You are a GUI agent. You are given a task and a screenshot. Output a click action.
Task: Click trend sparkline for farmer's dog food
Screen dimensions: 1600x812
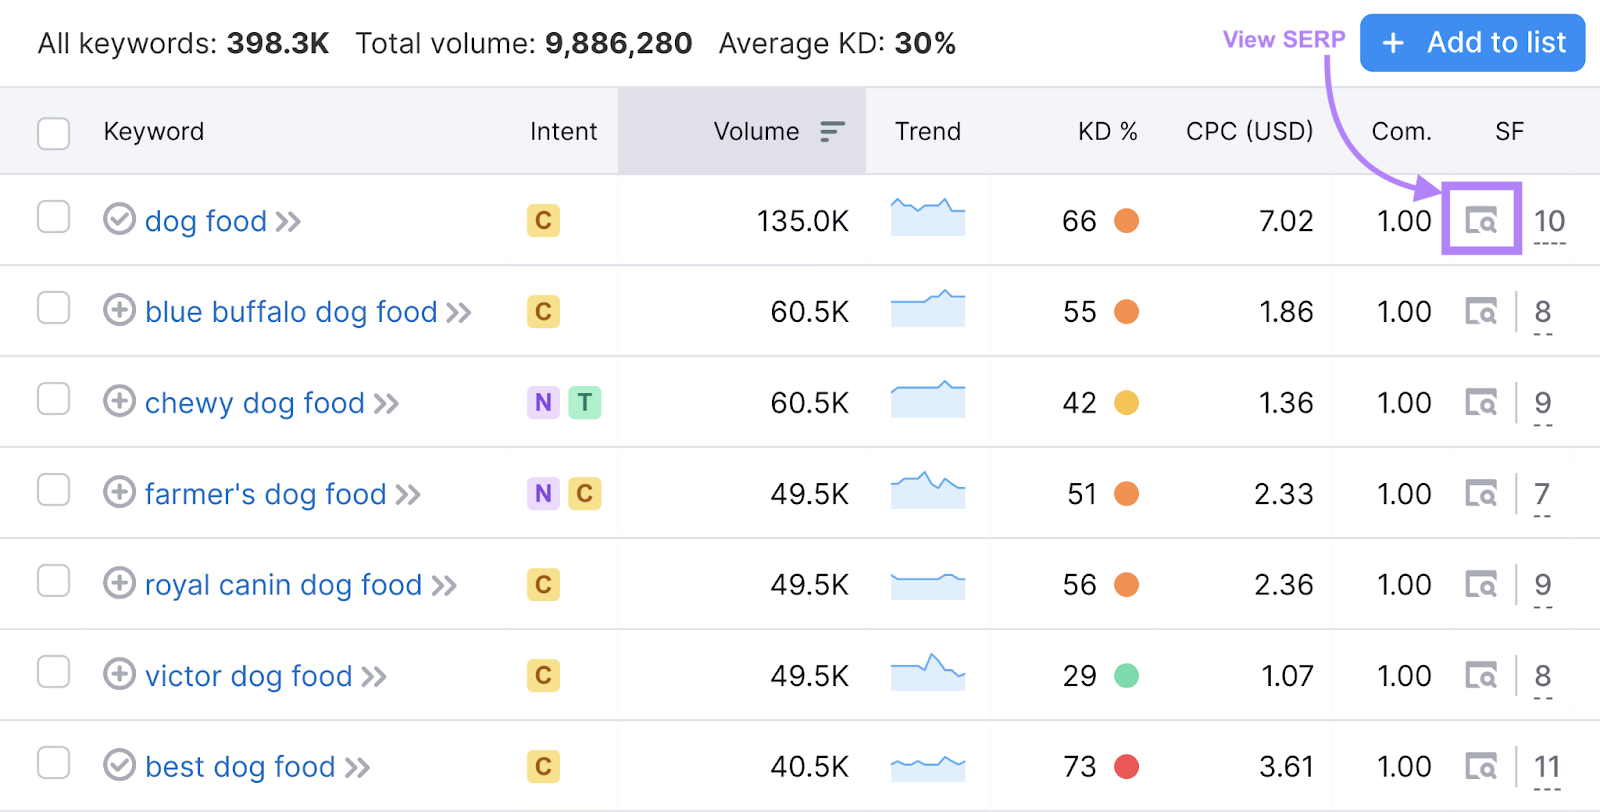coord(927,490)
